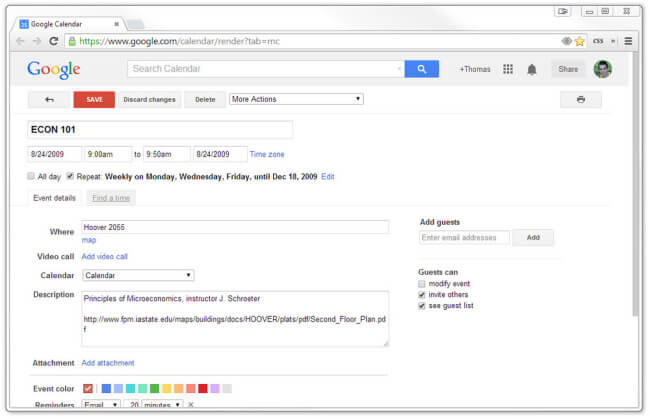Edit the repeat settings
Viewport: 650px width, 419px height.
(x=327, y=177)
